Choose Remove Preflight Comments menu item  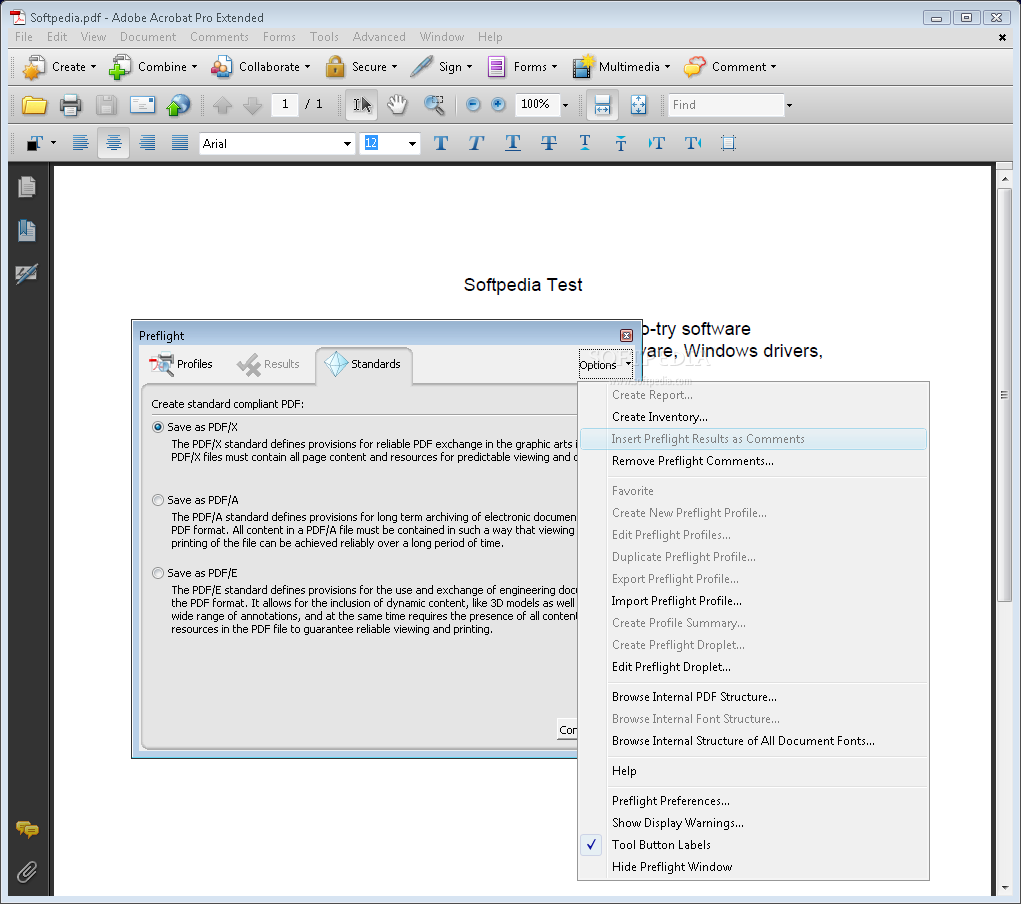(x=753, y=461)
